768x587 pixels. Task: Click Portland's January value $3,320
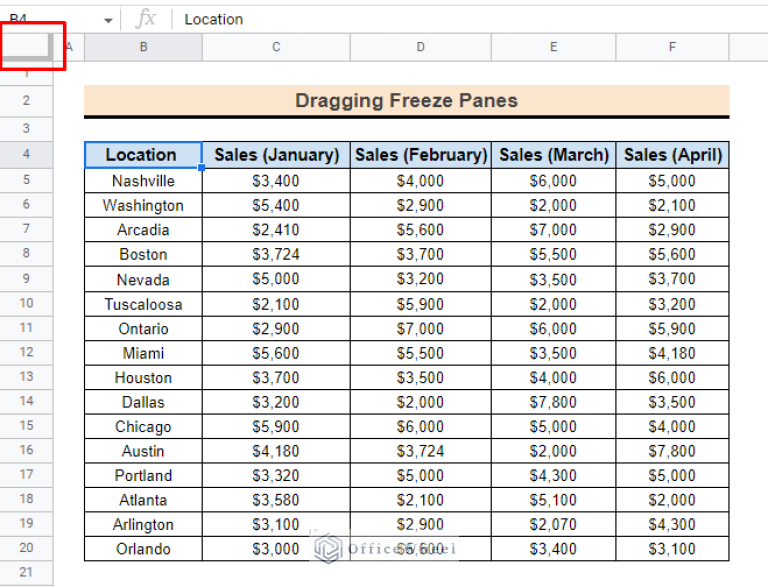(276, 476)
